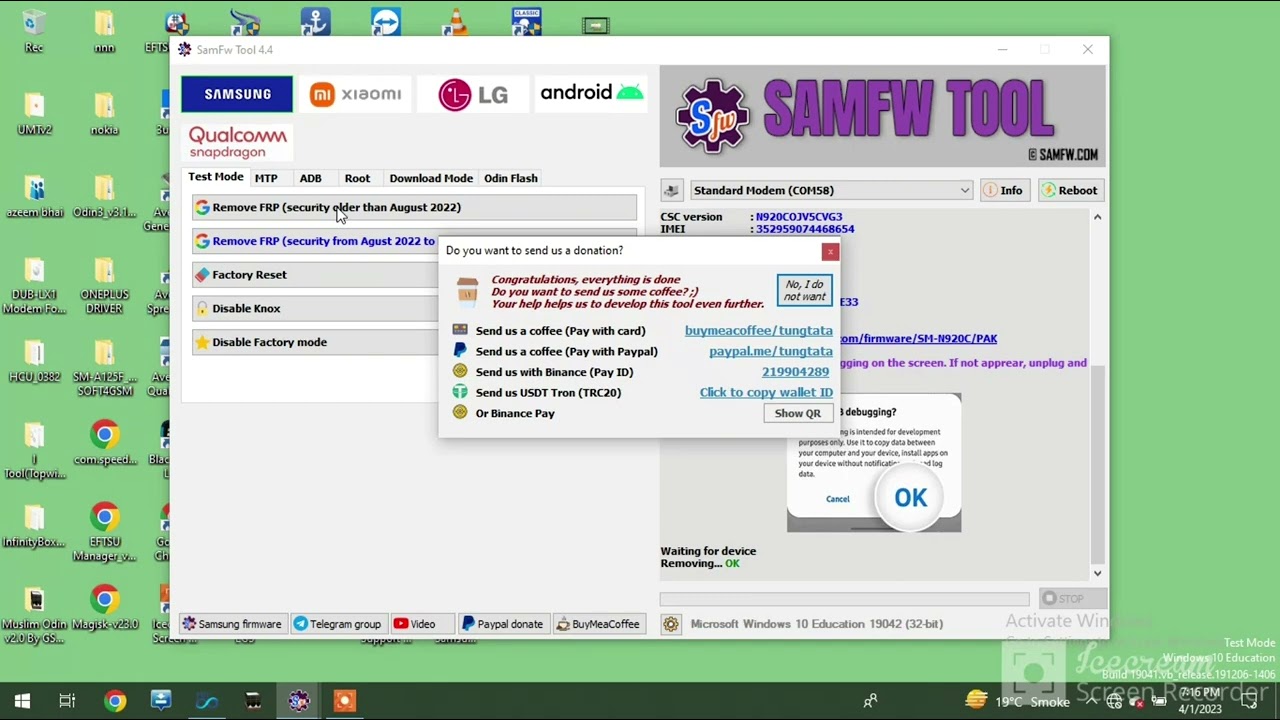This screenshot has height=720, width=1280.
Task: Open ONEPLUS DRIVER folder on desktop
Action: (x=104, y=287)
